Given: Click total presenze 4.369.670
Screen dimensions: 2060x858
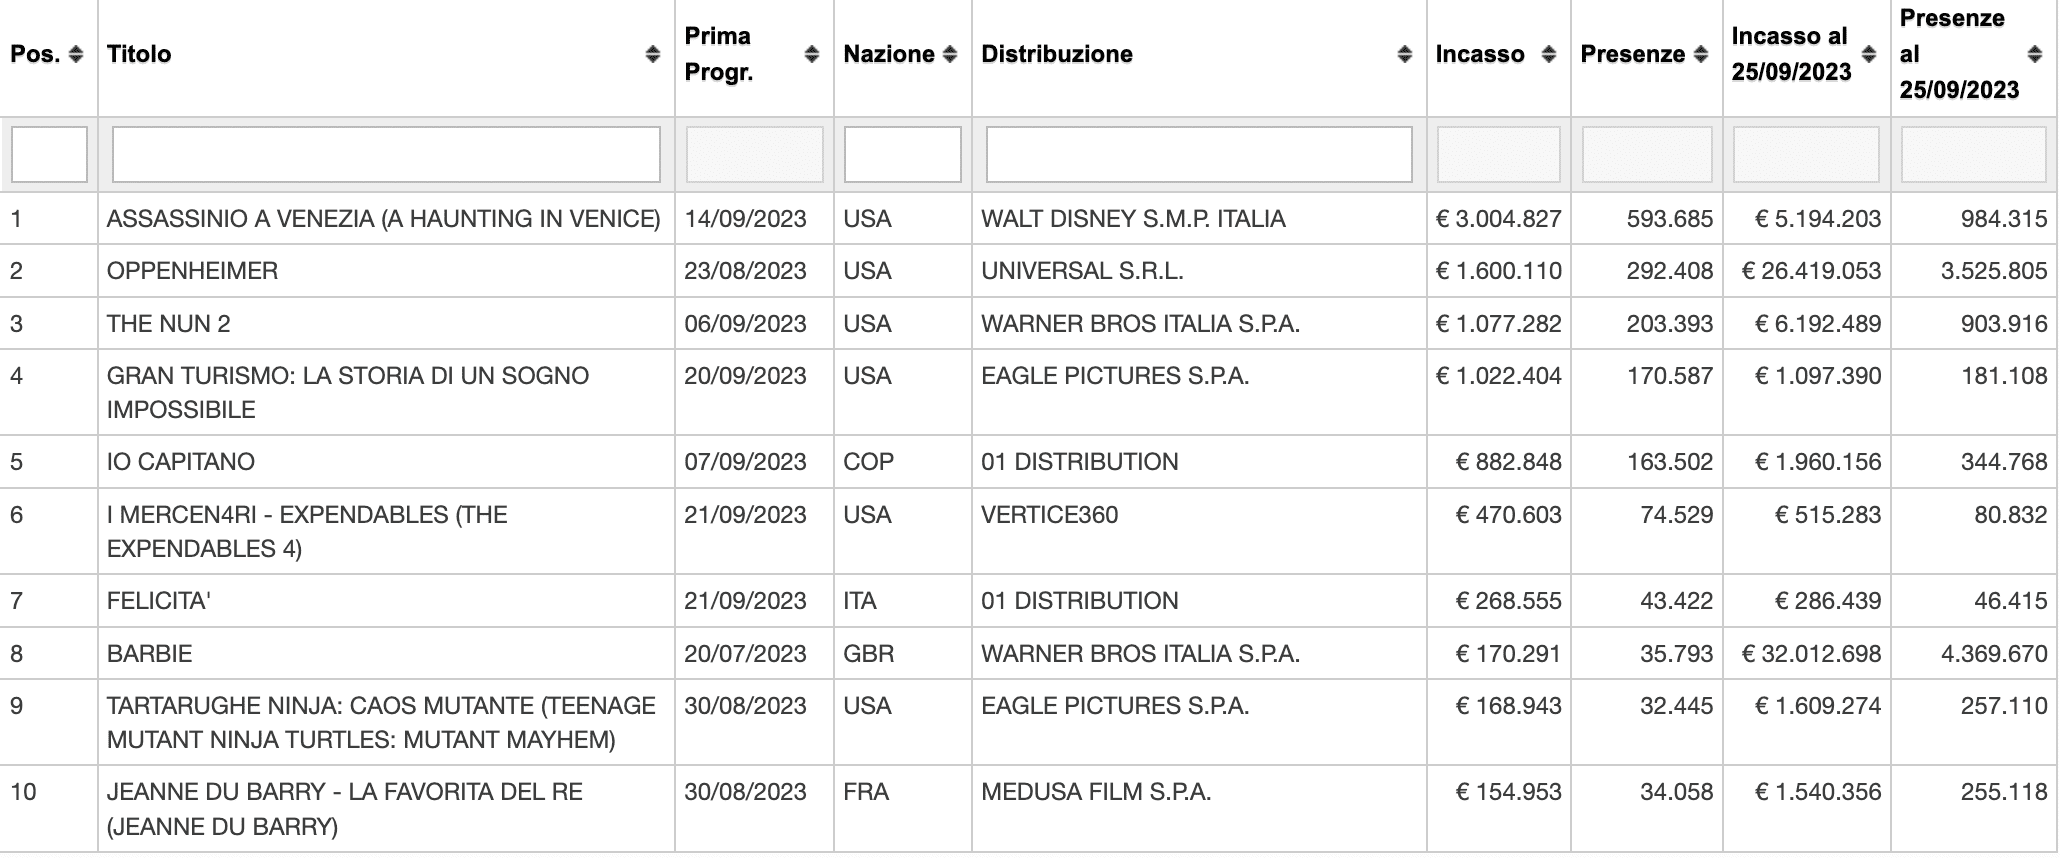Looking at the screenshot, I should pos(1994,654).
